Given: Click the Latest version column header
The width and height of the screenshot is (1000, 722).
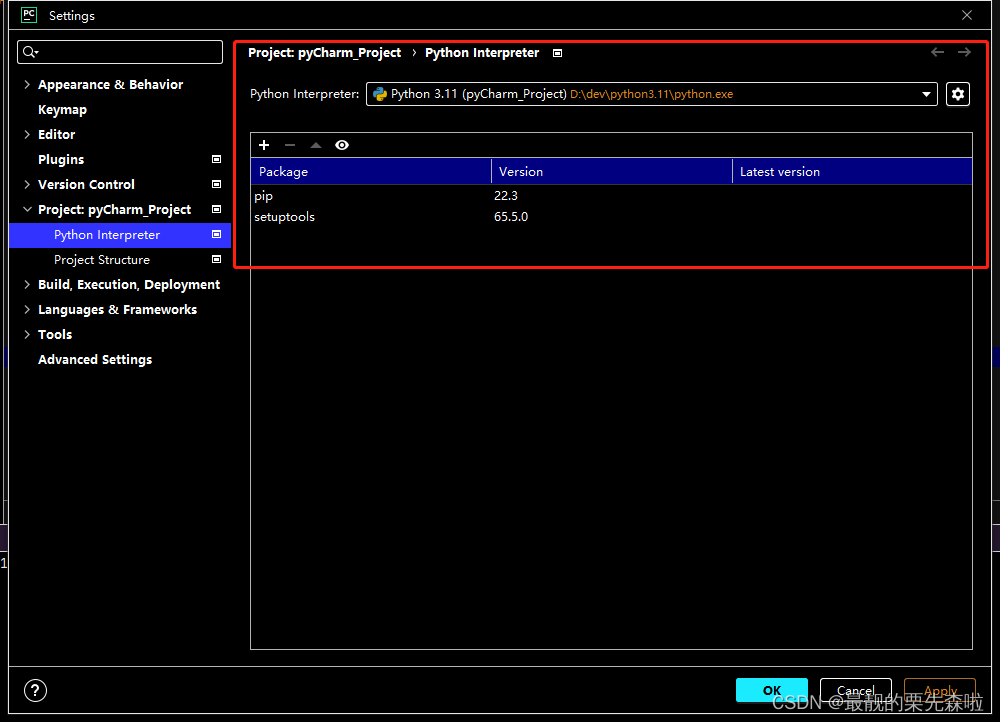Looking at the screenshot, I should point(852,172).
